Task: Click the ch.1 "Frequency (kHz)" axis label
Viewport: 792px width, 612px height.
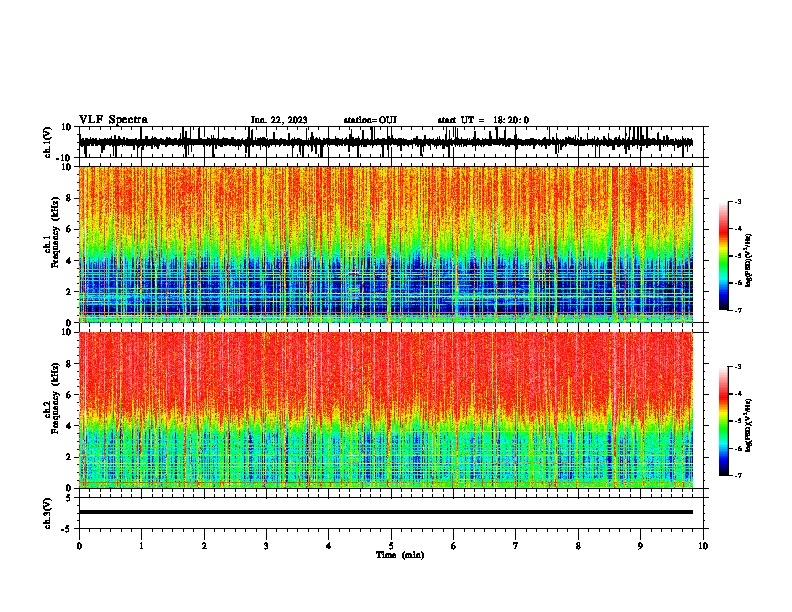Action: pos(56,232)
